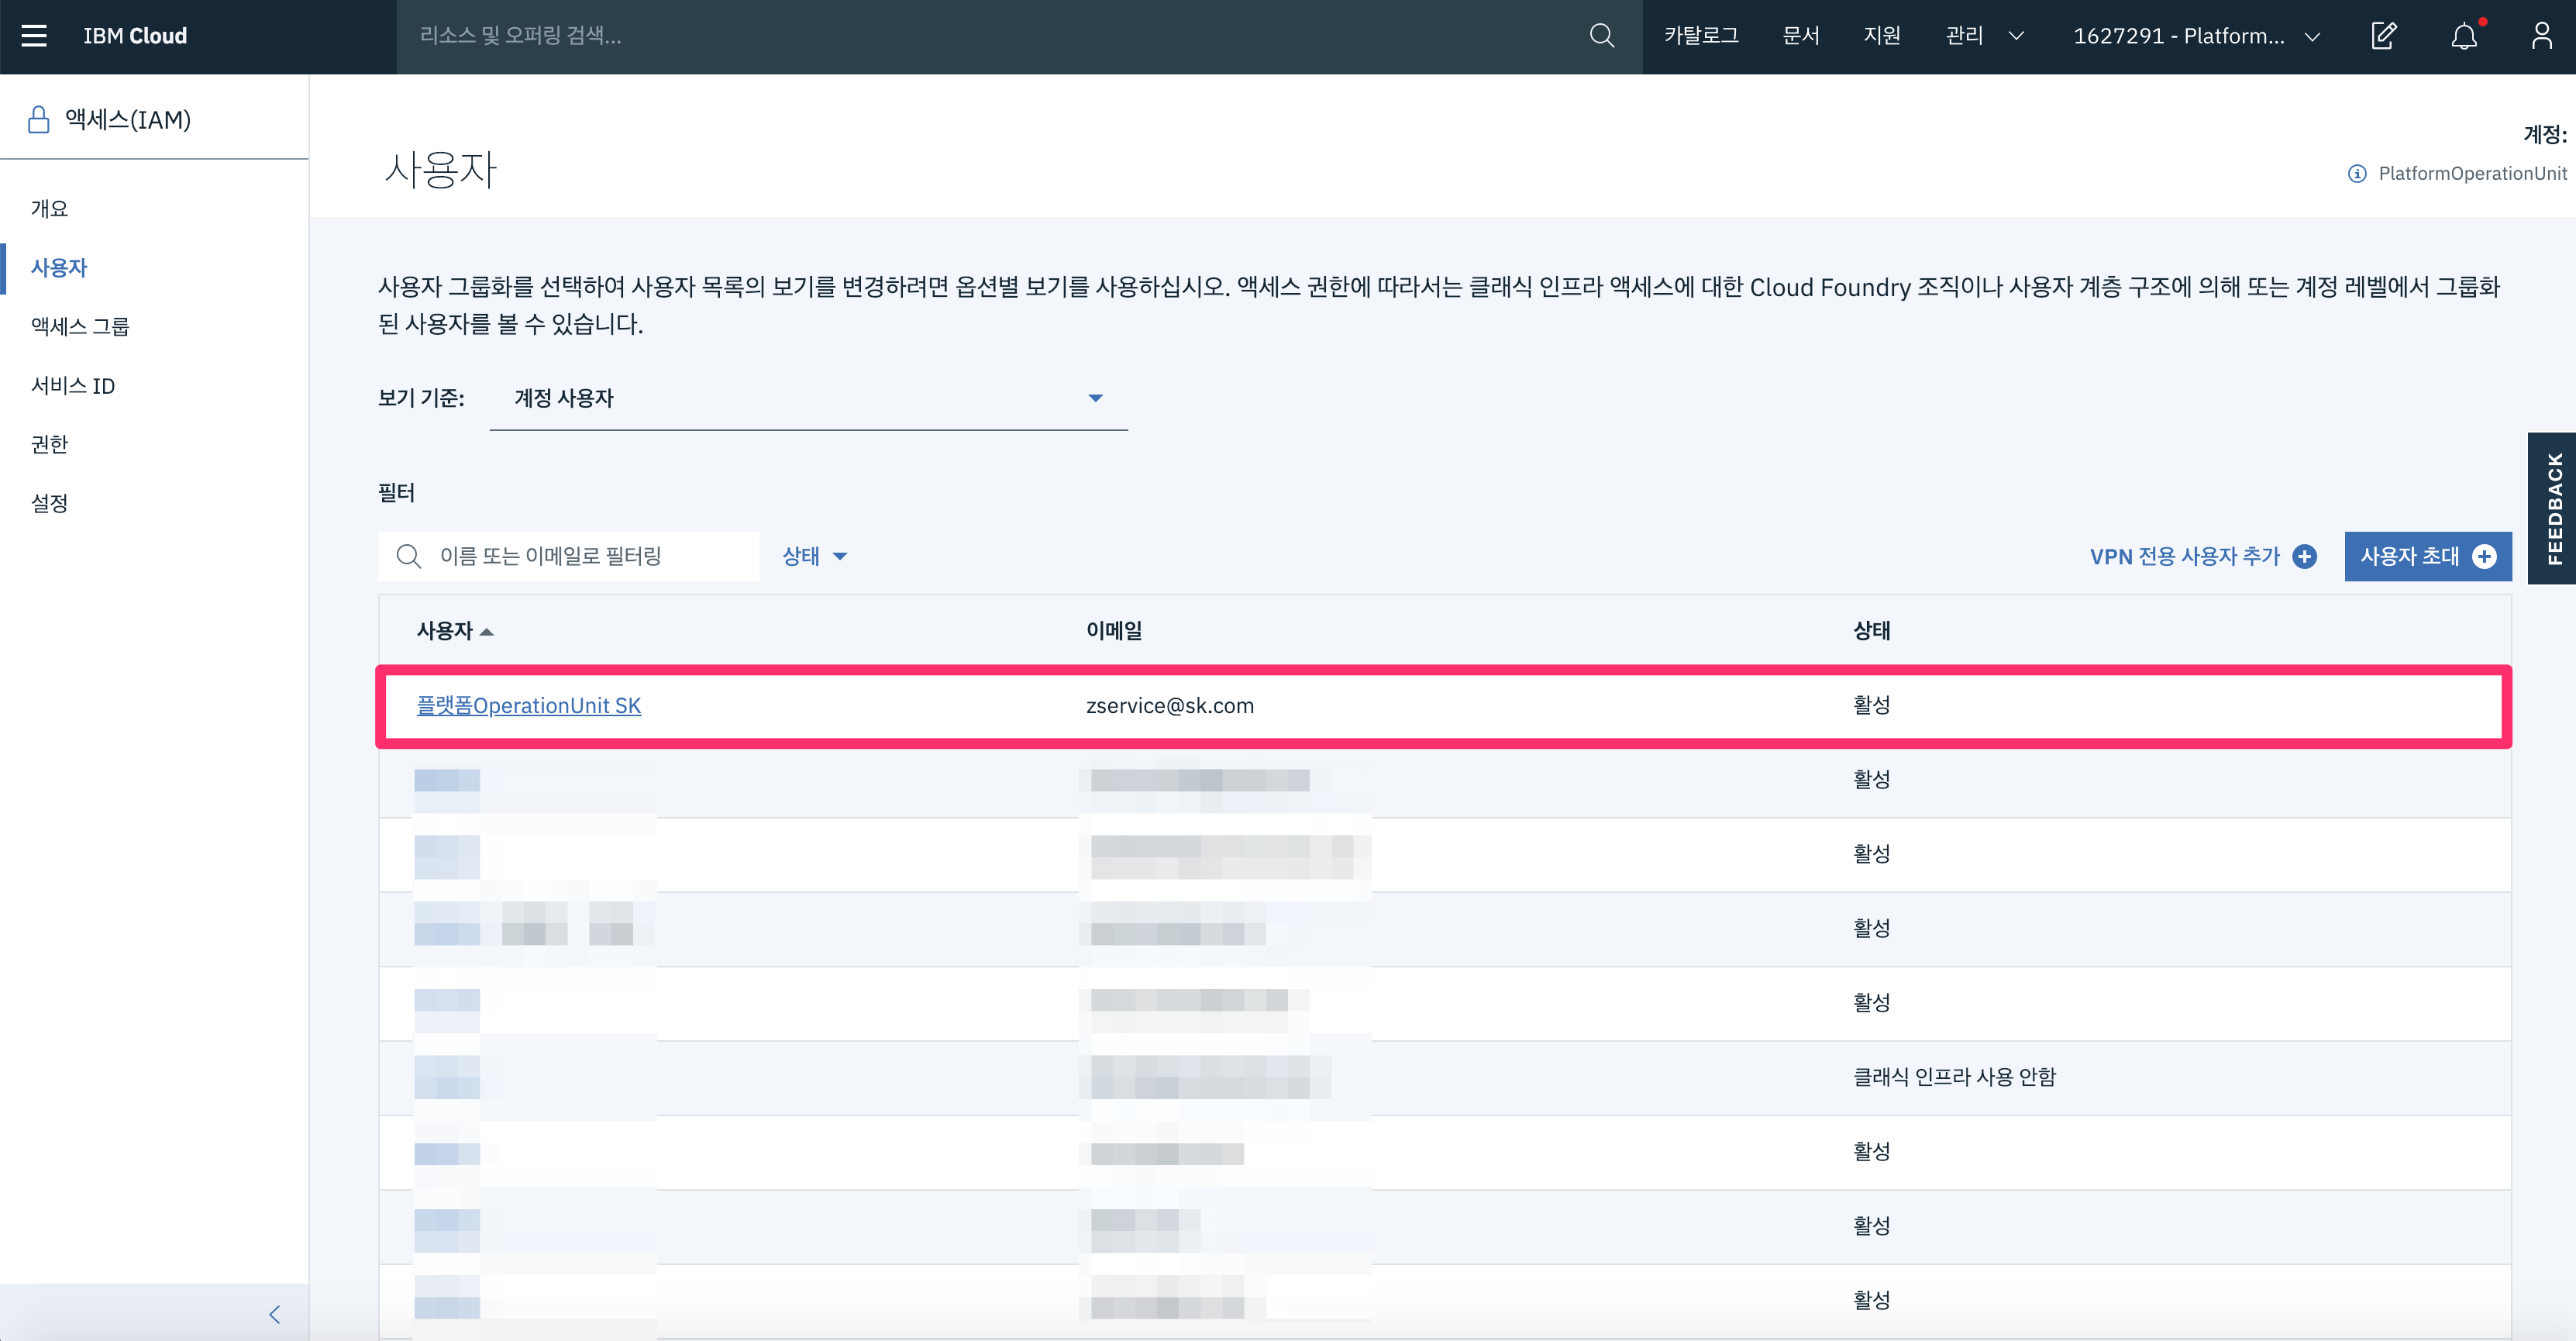This screenshot has width=2576, height=1341.
Task: Expand the 관리 dropdown menu
Action: (x=1984, y=36)
